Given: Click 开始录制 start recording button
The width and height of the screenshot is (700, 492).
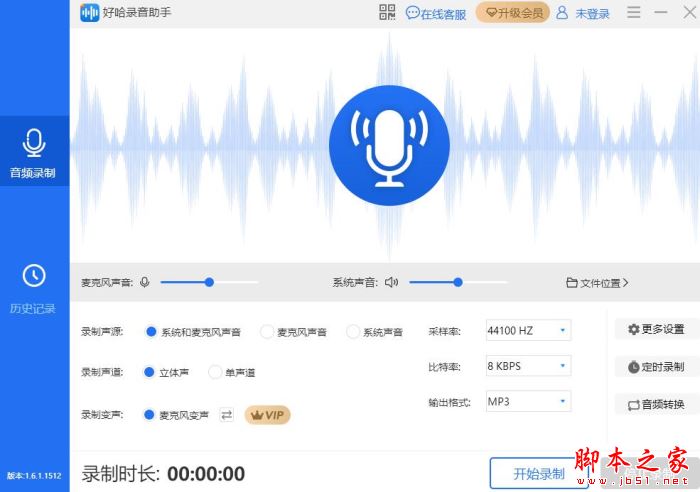Looking at the screenshot, I should coord(539,474).
